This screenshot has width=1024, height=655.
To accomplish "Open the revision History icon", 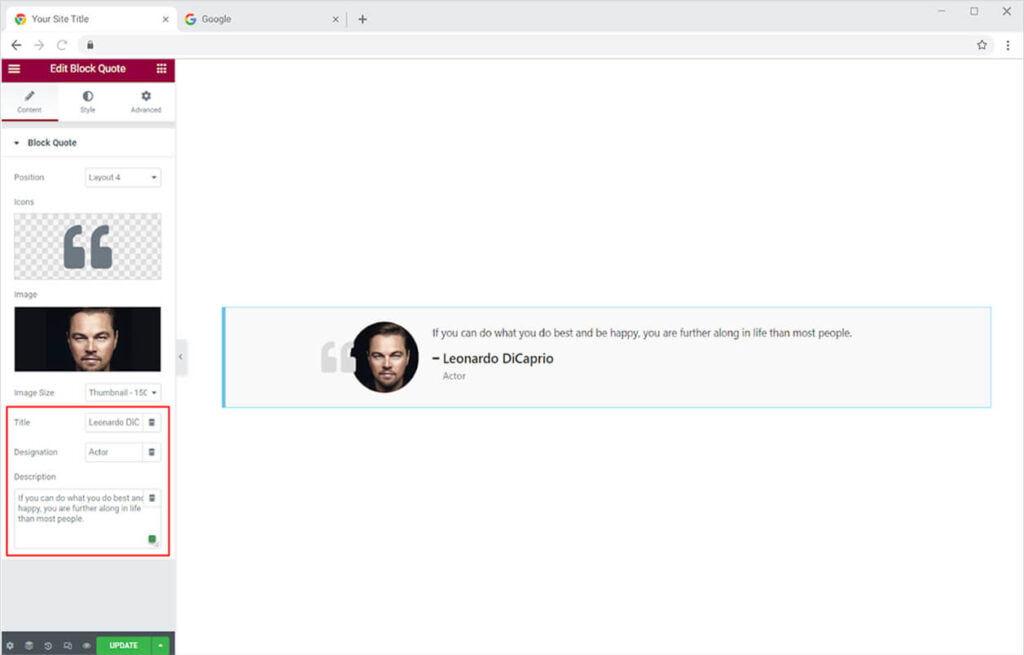I will [x=48, y=645].
